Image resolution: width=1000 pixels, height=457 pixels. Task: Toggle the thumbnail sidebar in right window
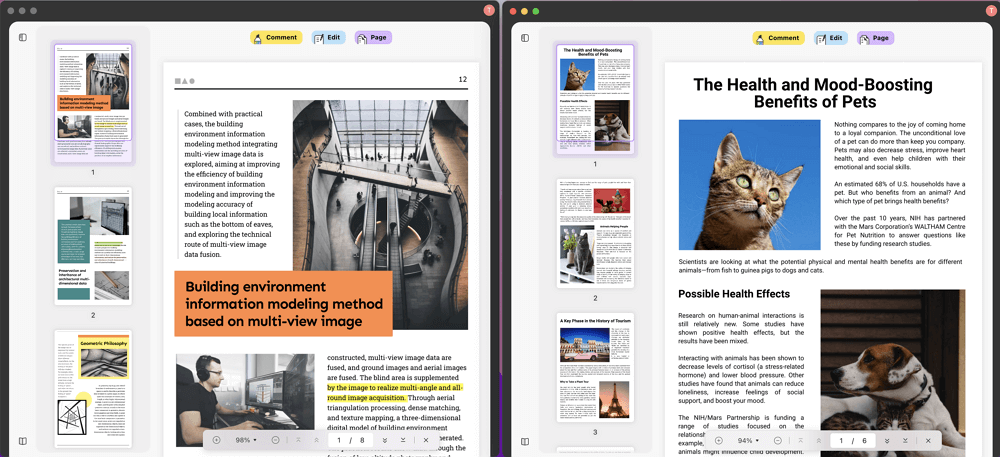click(525, 38)
